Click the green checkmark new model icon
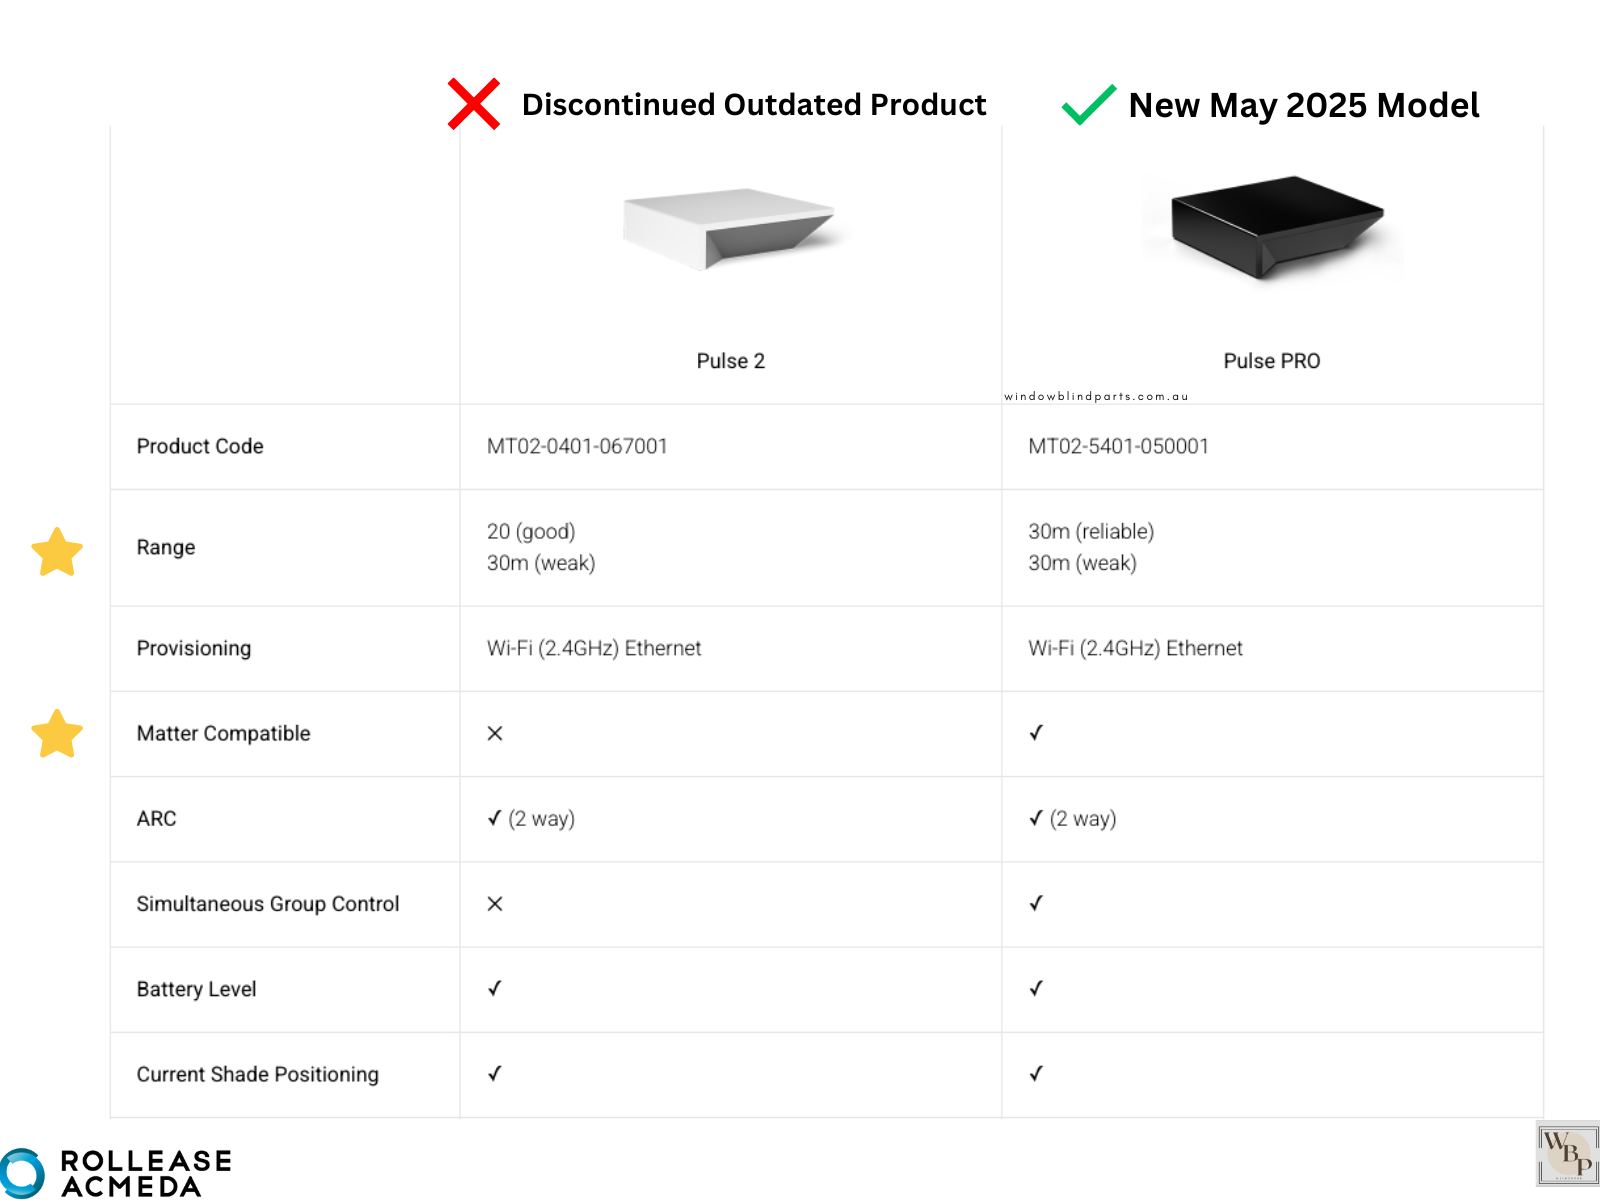This screenshot has height=1200, width=1600. point(1088,105)
